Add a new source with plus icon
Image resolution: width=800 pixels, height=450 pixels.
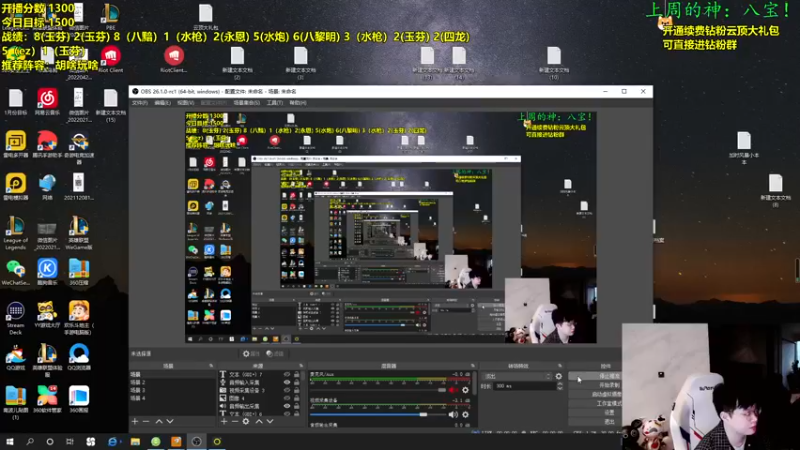coord(223,421)
